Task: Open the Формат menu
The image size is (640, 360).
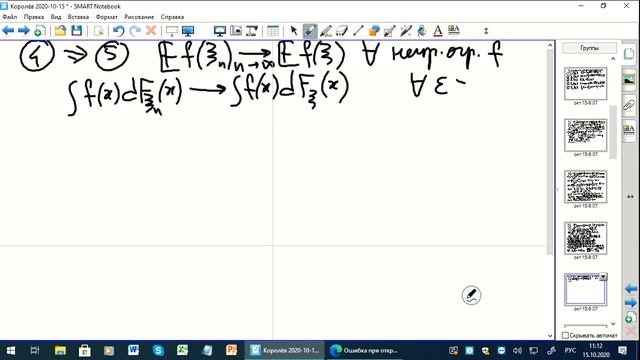Action: click(107, 17)
